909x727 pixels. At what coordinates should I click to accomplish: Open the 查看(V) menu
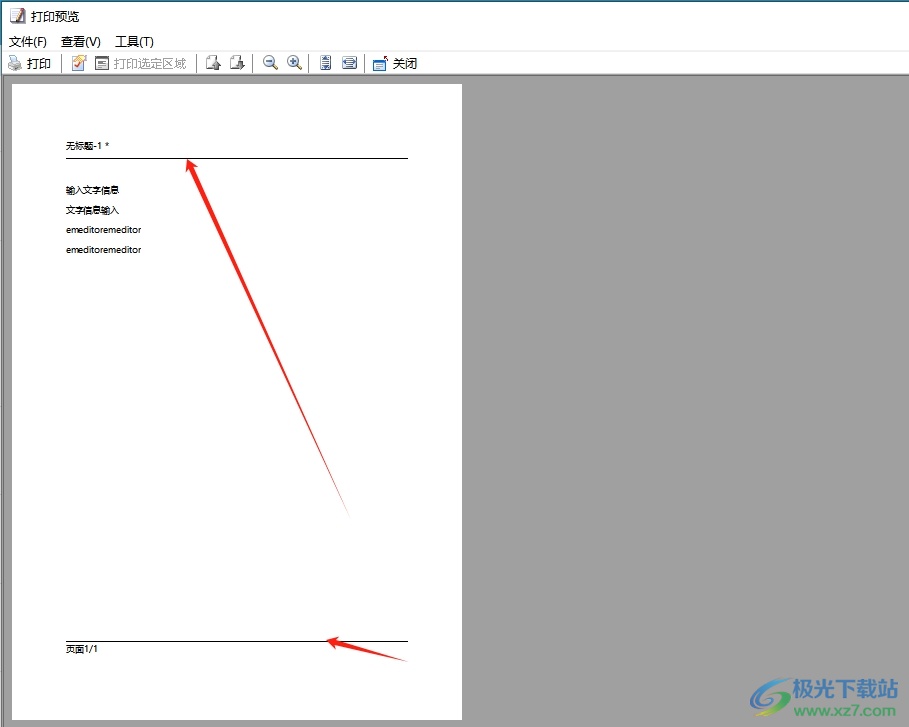81,42
